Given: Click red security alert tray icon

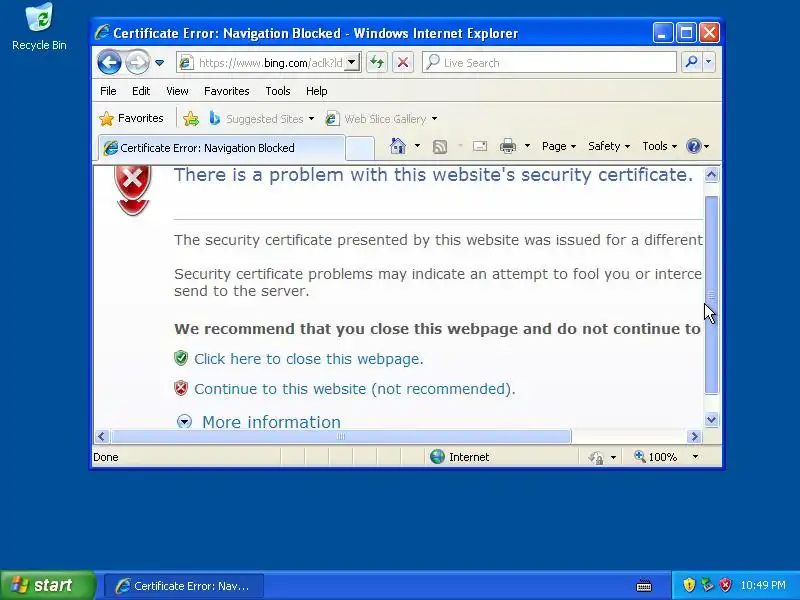Looking at the screenshot, I should [725, 585].
